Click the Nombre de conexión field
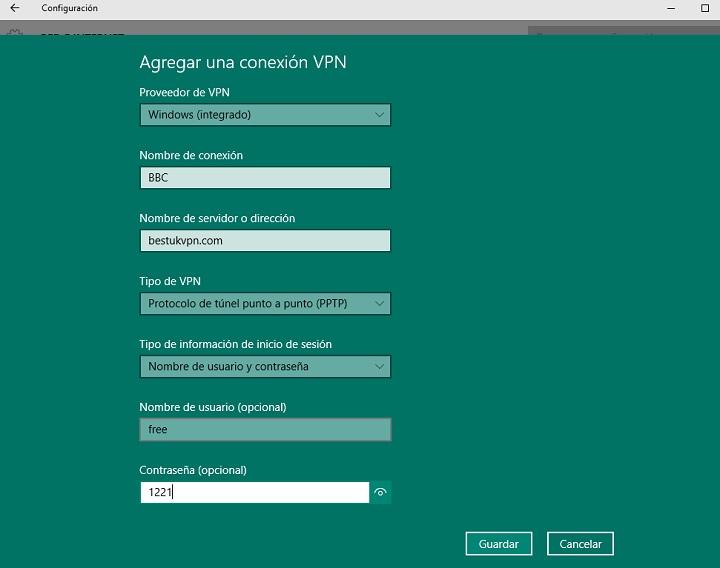Screen dimensions: 720x568 coord(265,178)
